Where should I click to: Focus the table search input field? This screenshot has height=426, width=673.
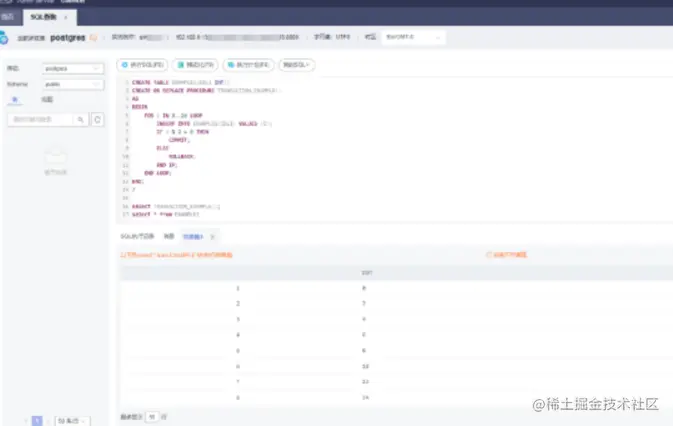pyautogui.click(x=40, y=120)
